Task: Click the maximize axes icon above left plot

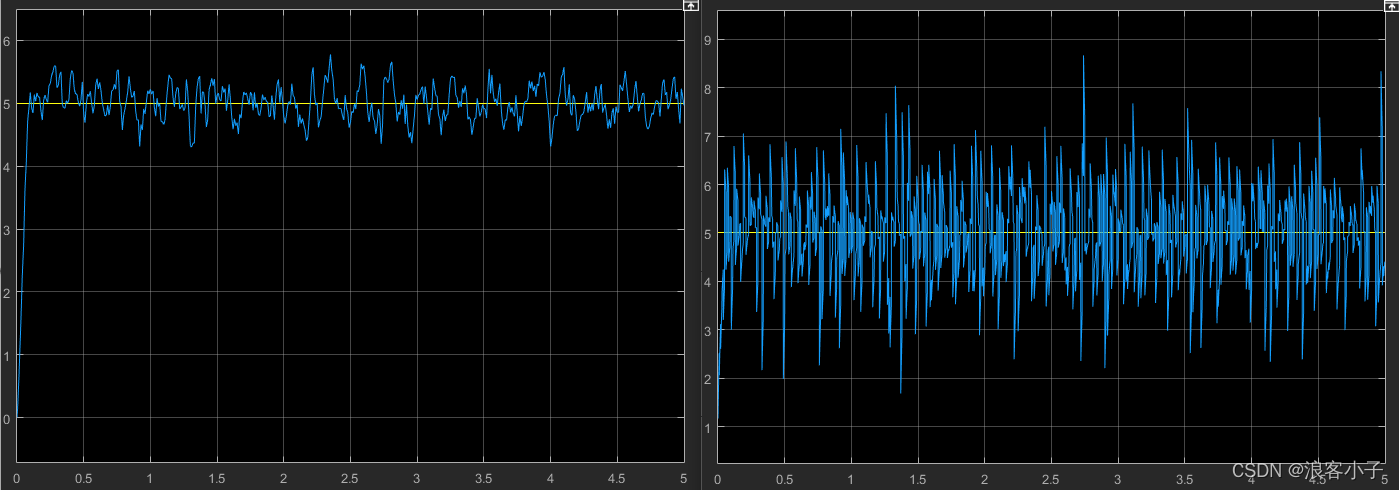Action: (690, 5)
